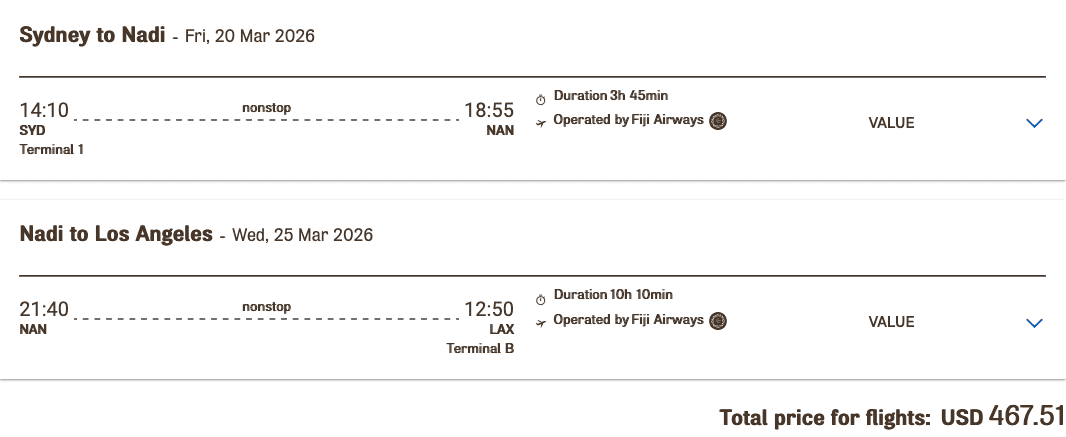Click Fiji Airways logo on Sydney to Nadi flight
Viewport: 1066px width, 437px height.
click(x=718, y=122)
